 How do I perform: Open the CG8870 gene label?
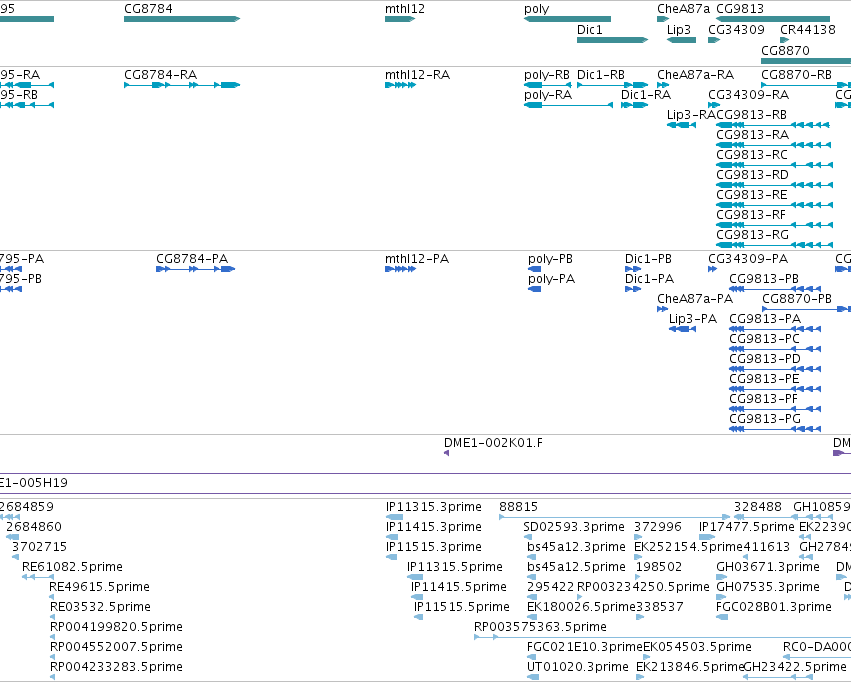pos(785,50)
